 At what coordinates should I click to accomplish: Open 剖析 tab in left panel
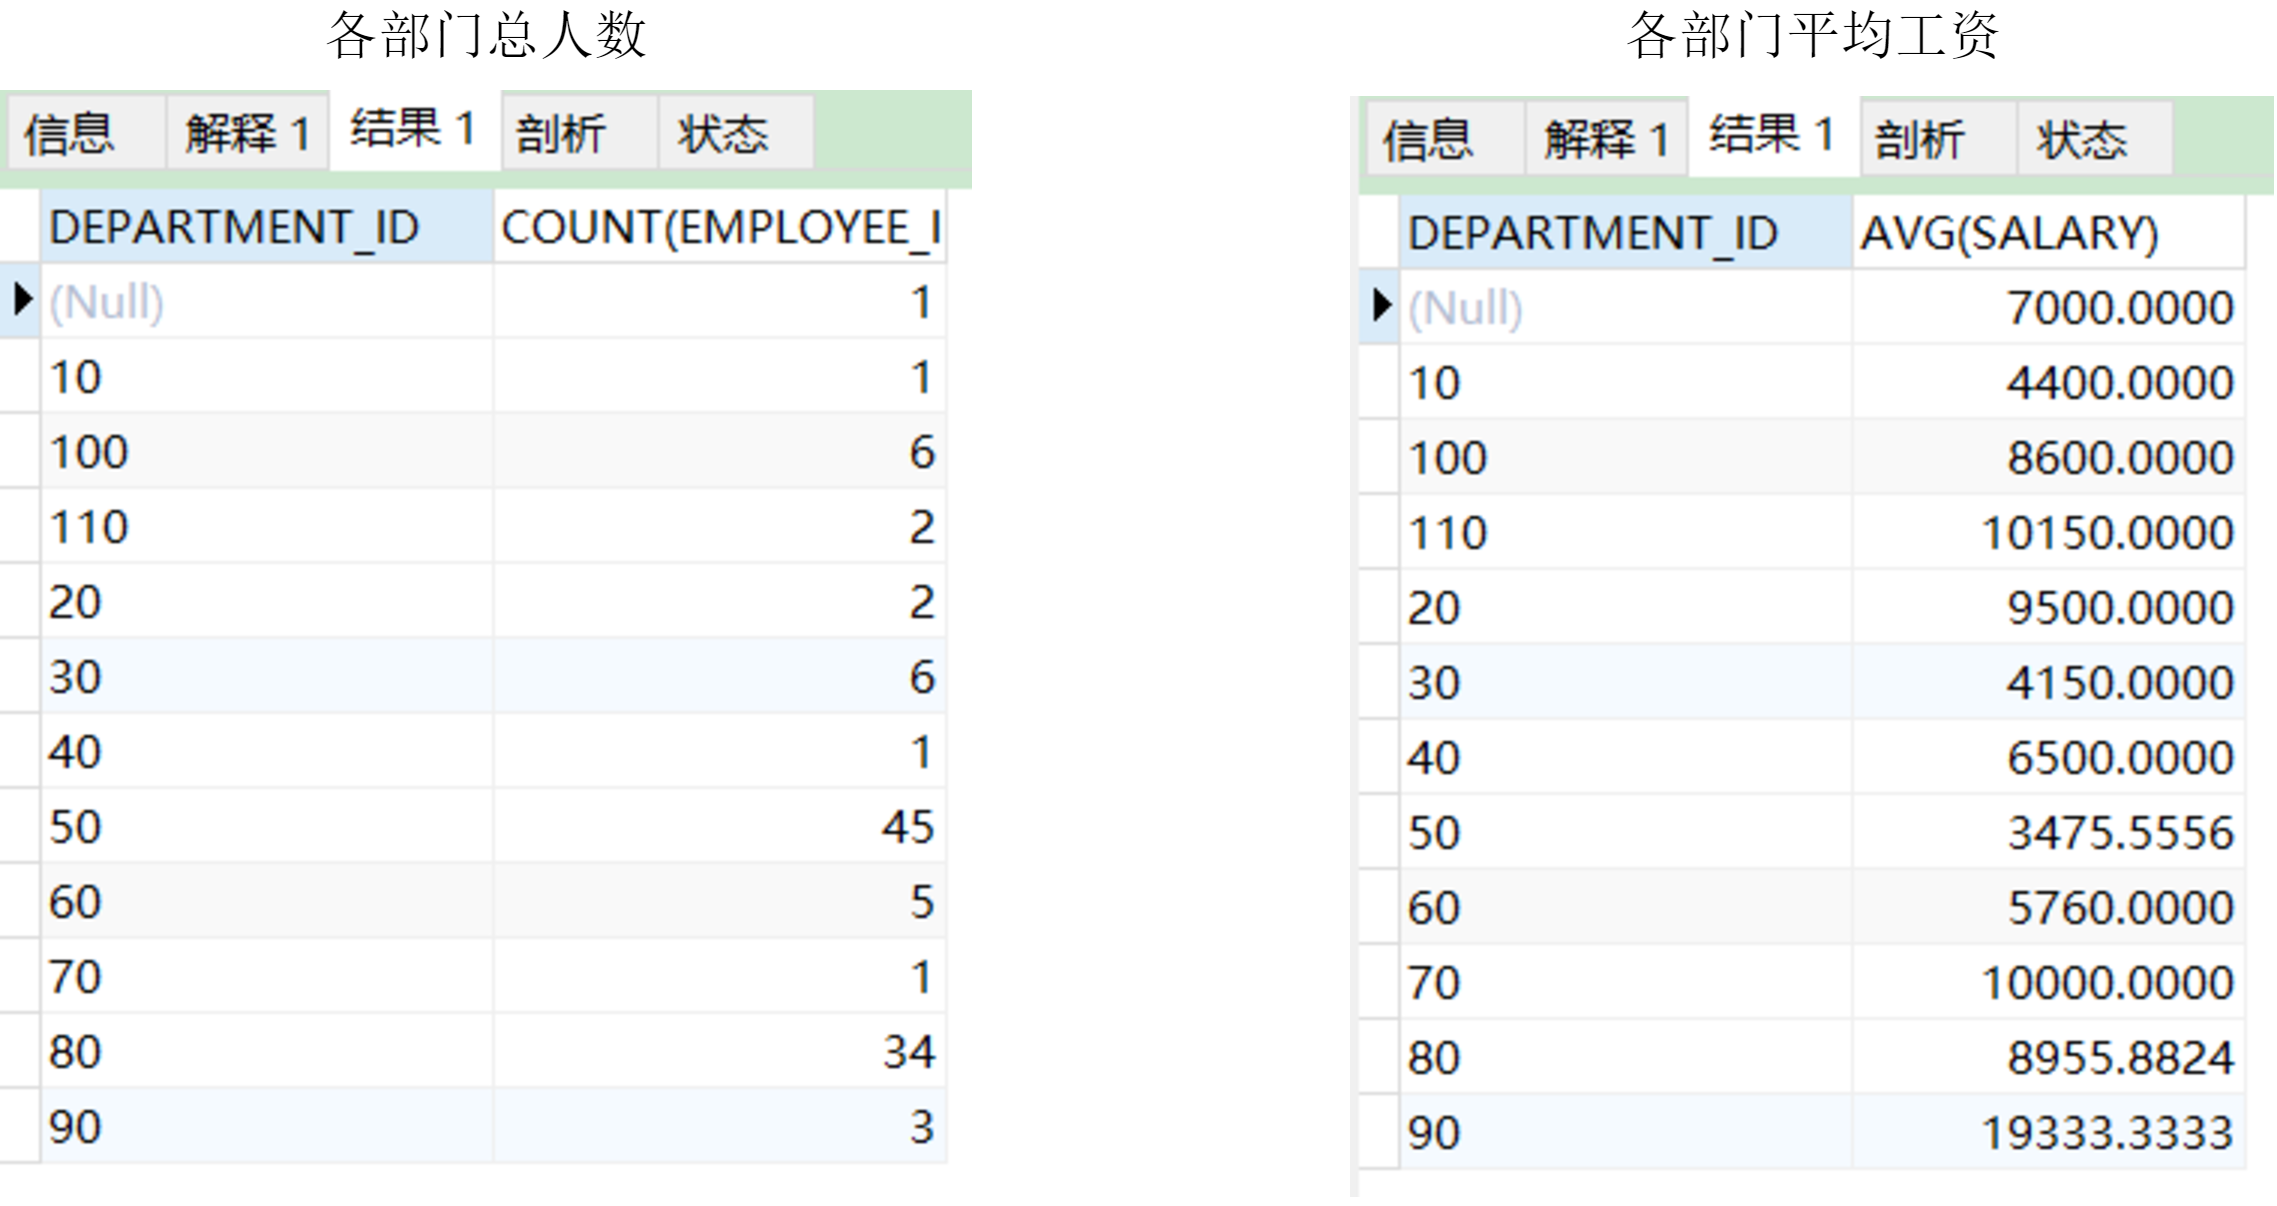click(561, 134)
